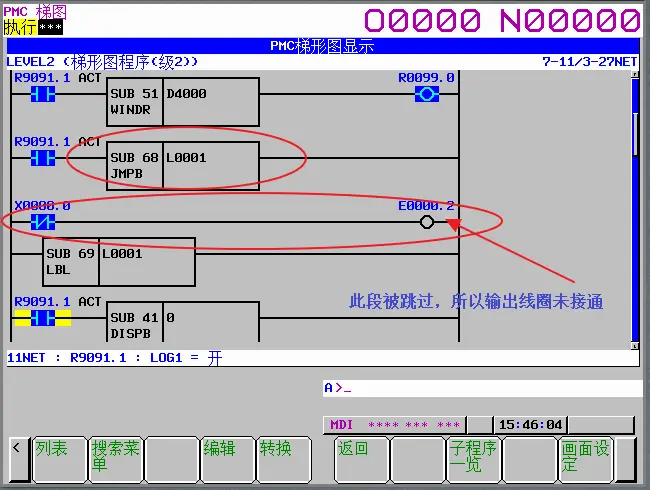Screen dimensions: 650x490
Task: Open the 画面设定 screen settings softkey
Action: click(585, 457)
